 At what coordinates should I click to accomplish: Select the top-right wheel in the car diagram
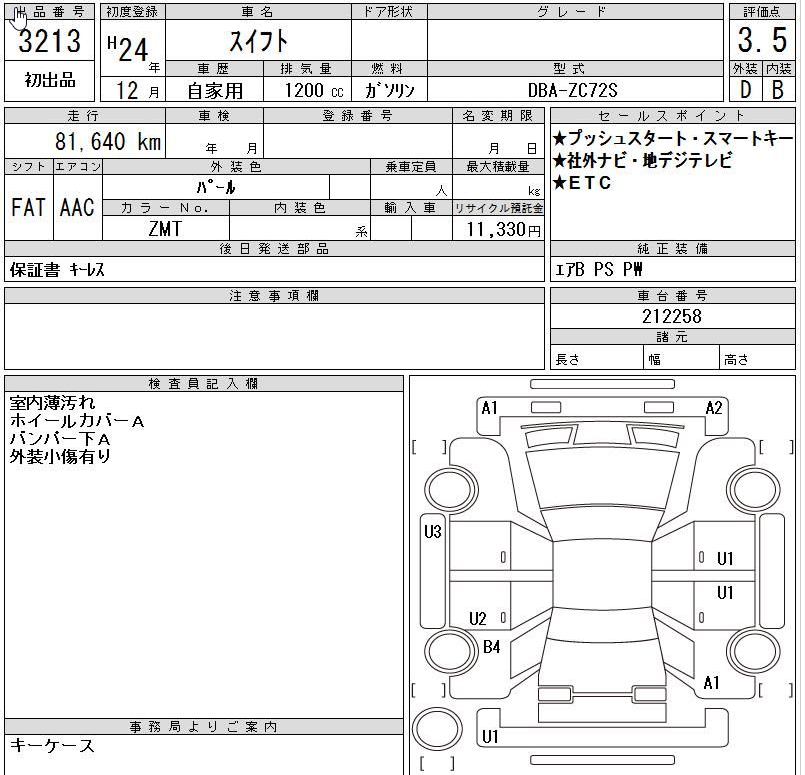coord(753,488)
